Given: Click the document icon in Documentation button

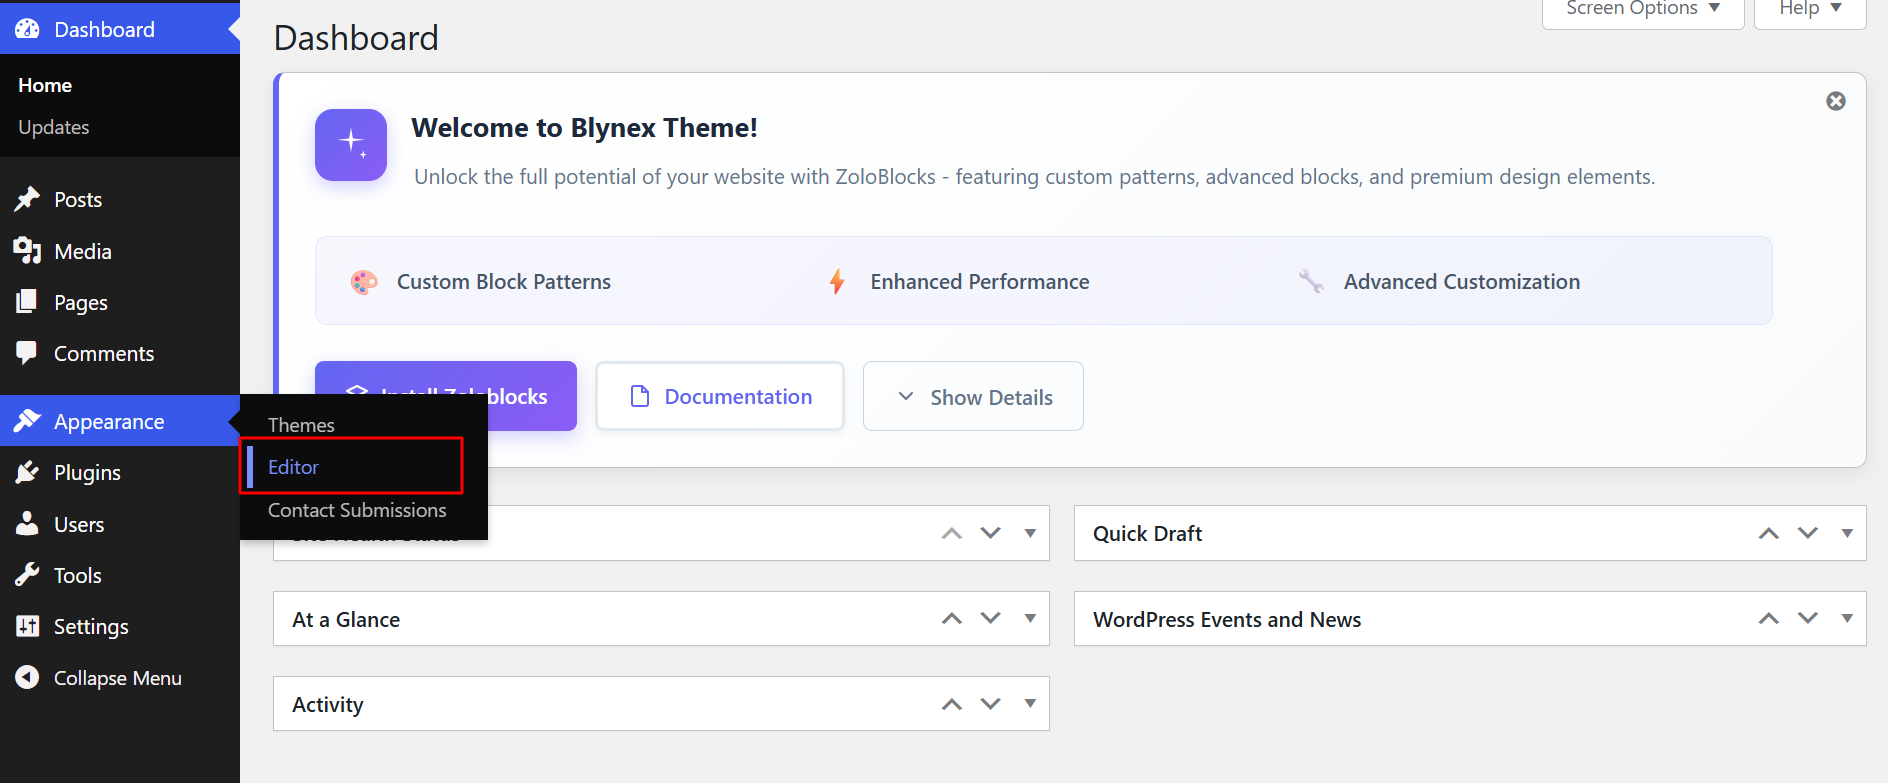Looking at the screenshot, I should click(640, 397).
